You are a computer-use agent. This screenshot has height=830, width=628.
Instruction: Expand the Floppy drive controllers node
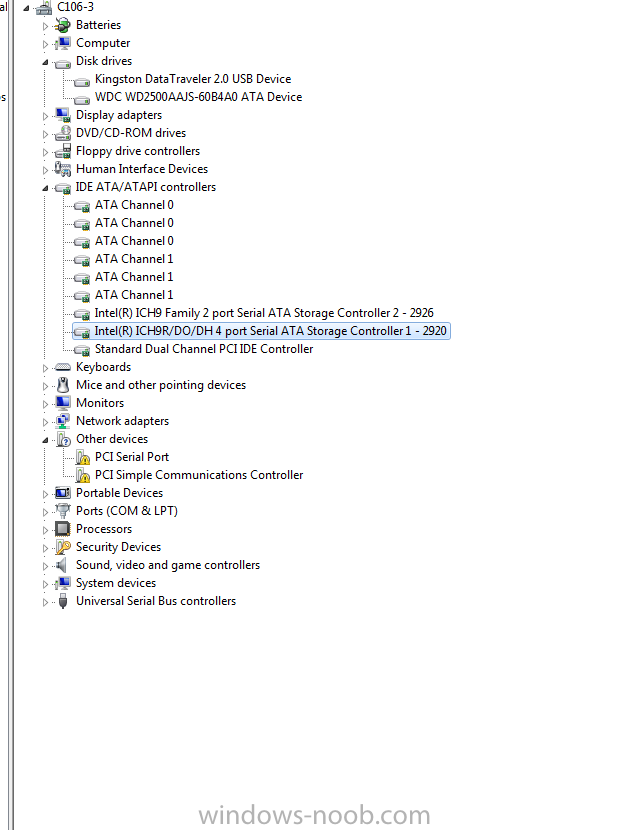45,152
